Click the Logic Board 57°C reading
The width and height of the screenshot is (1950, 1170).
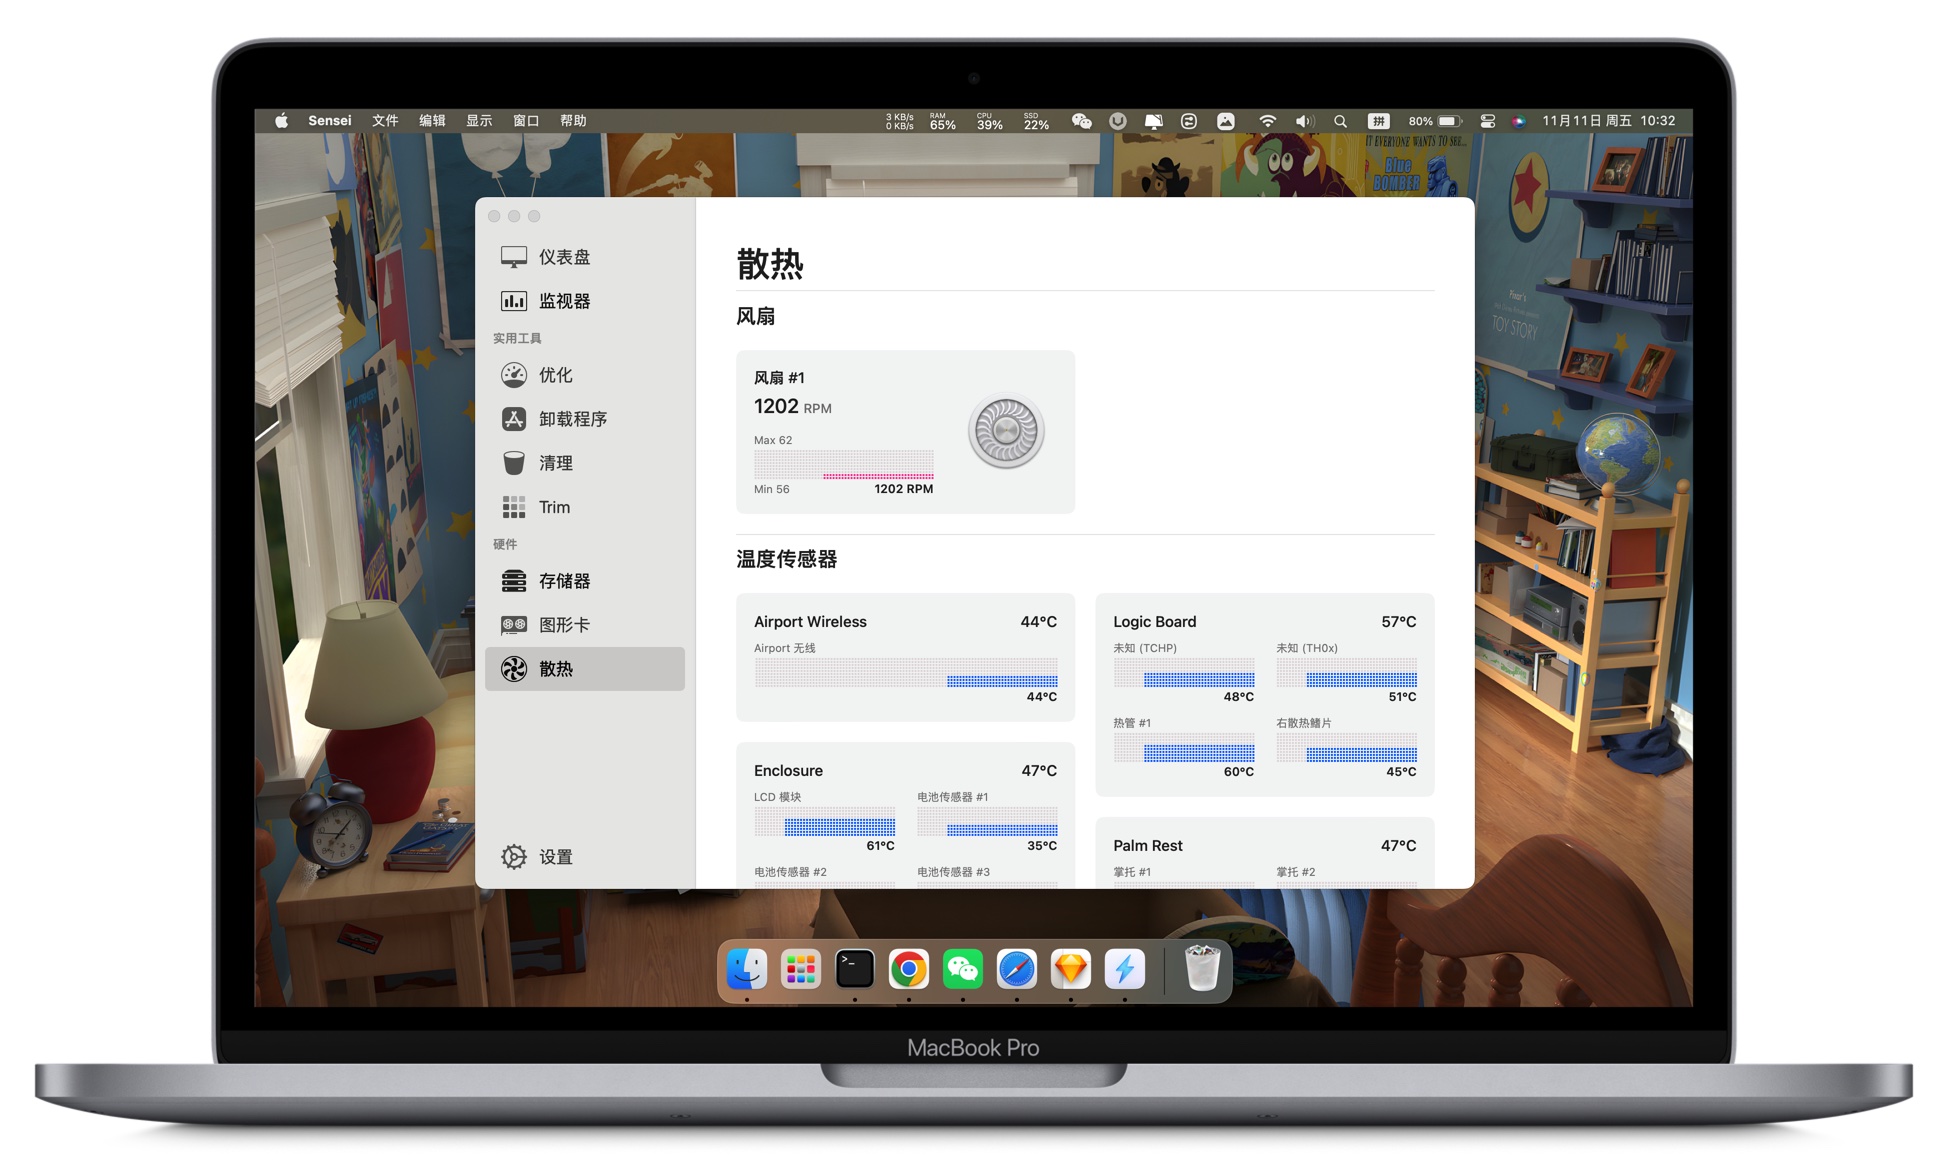tap(1398, 622)
